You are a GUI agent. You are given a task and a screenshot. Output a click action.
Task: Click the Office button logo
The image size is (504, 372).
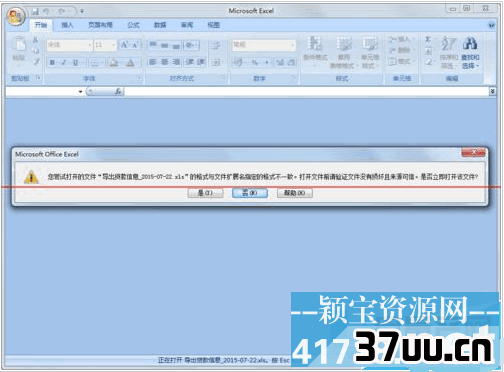coord(16,16)
